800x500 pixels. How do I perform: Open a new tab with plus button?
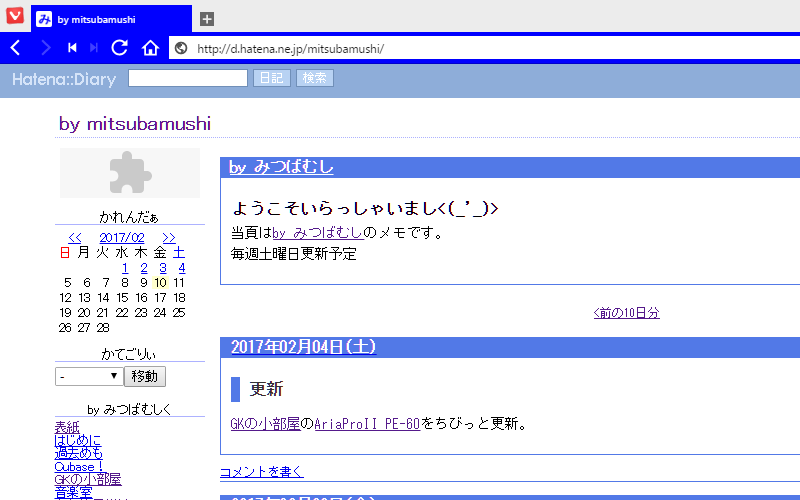207,19
